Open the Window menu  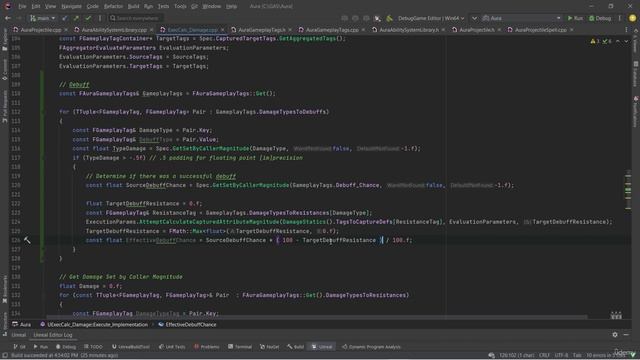coord(211,6)
